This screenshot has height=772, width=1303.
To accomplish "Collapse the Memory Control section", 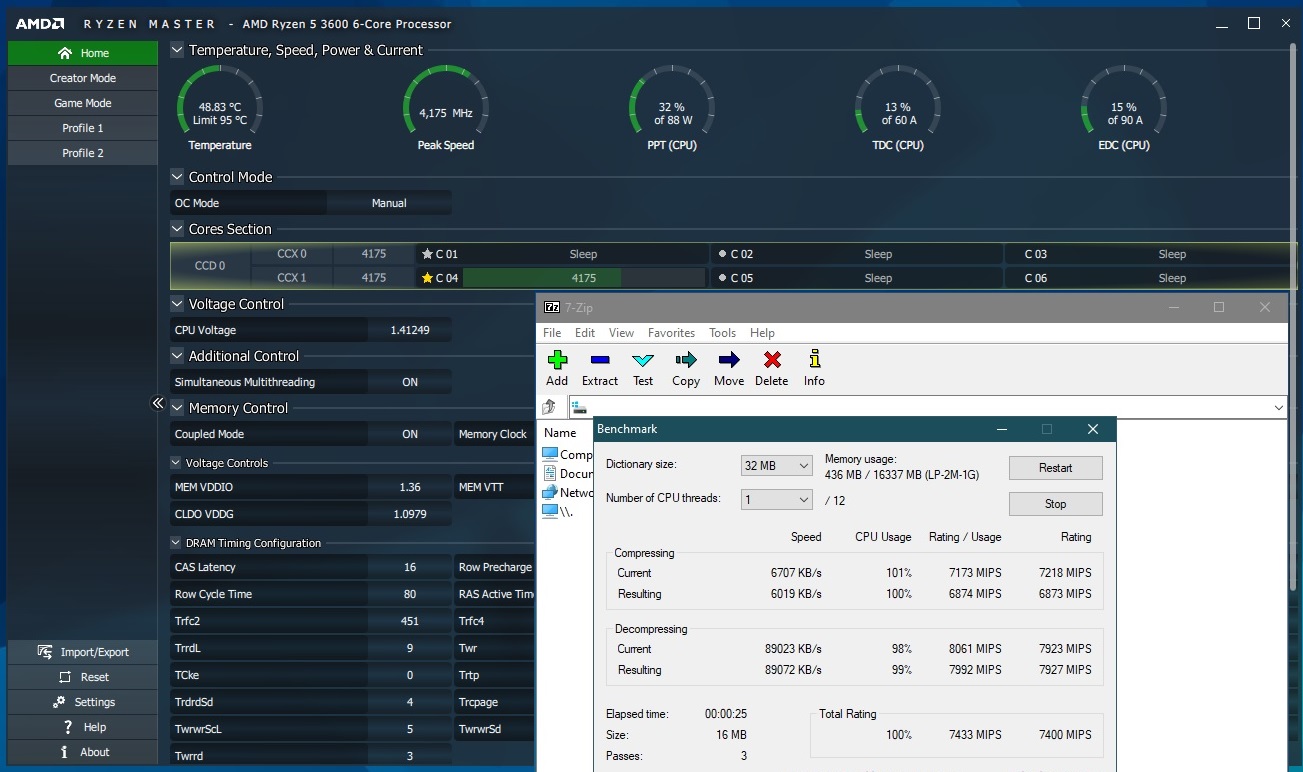I will pos(177,408).
